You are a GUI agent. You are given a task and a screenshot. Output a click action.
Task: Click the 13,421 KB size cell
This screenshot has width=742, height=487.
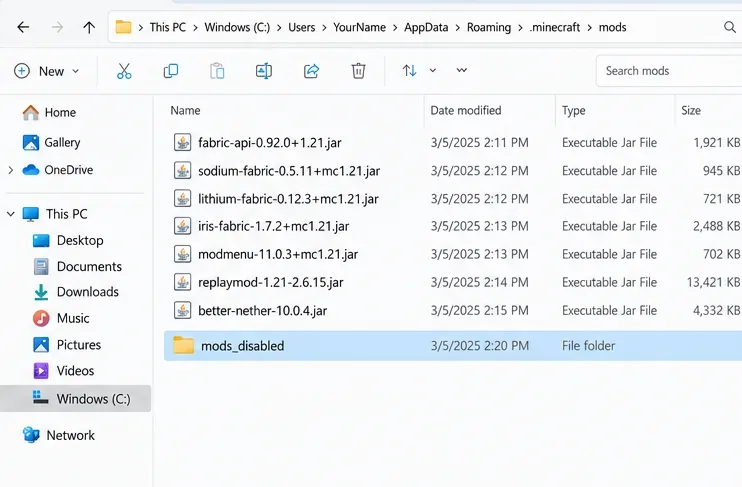[713, 283]
